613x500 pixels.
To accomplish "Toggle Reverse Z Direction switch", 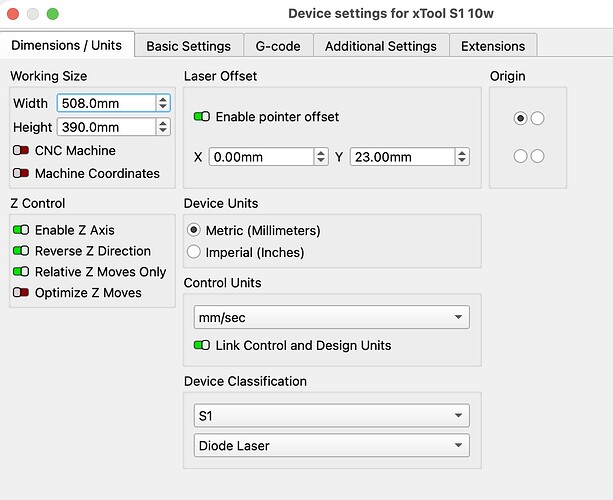I will (x=21, y=251).
